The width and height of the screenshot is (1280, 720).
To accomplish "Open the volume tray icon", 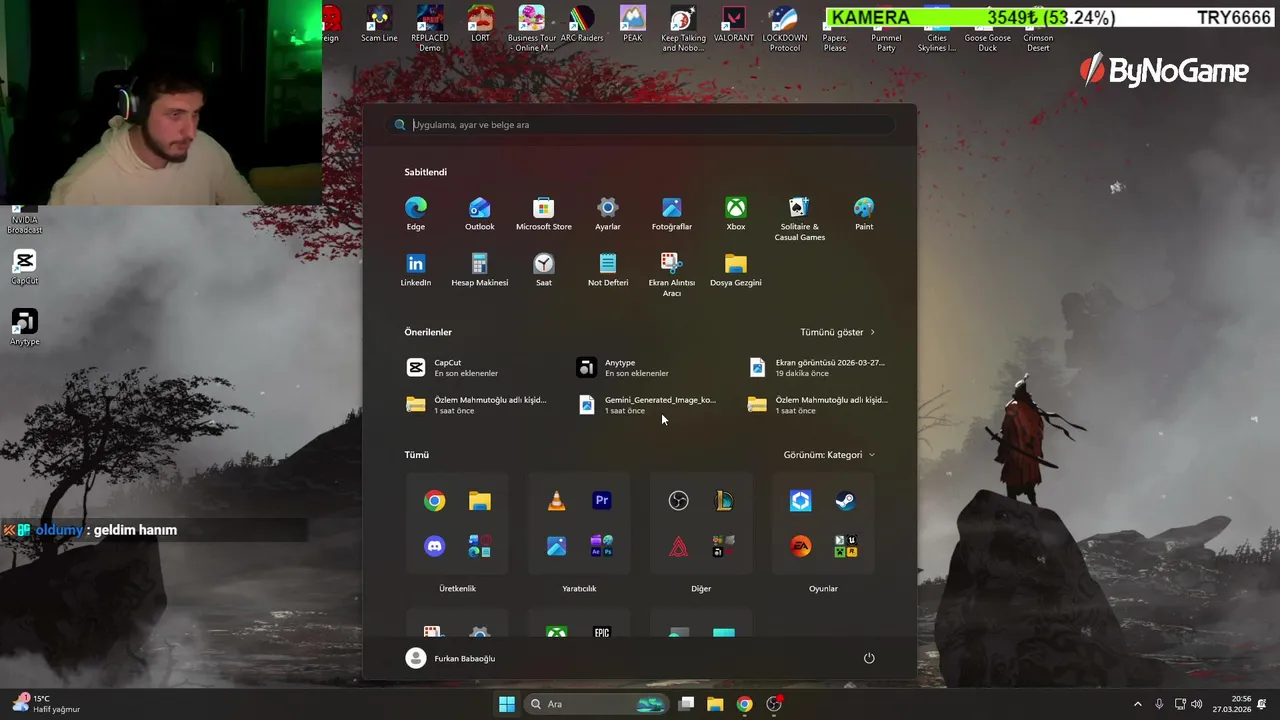I will click(1196, 704).
